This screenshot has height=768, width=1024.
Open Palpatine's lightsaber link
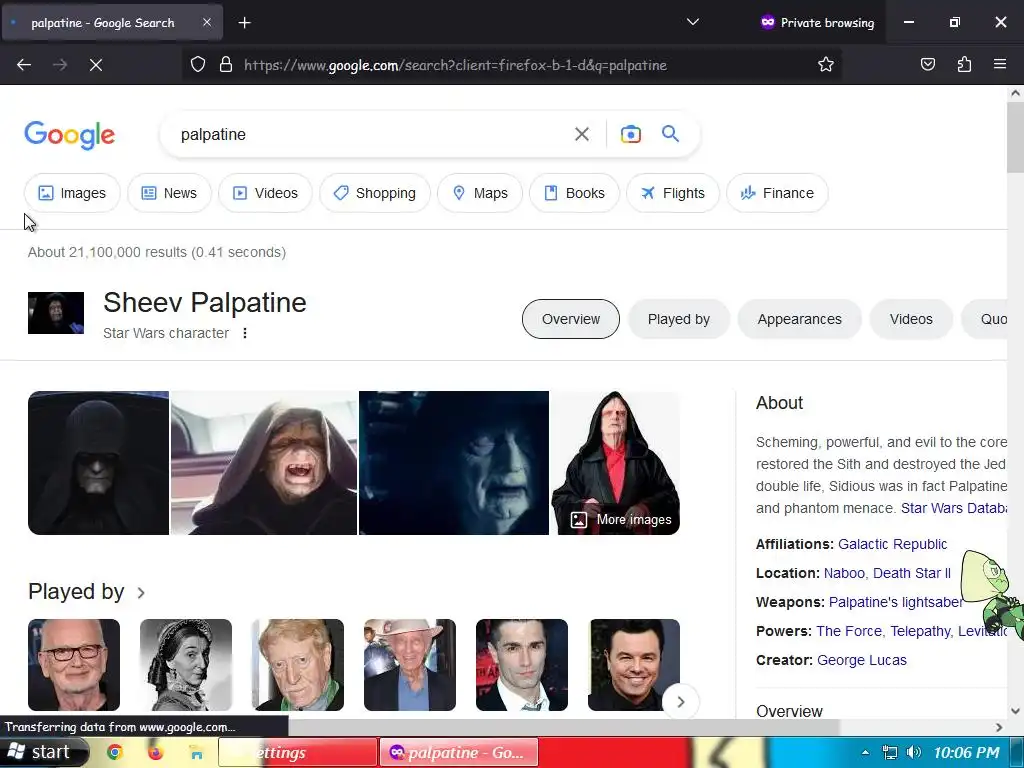tap(895, 602)
